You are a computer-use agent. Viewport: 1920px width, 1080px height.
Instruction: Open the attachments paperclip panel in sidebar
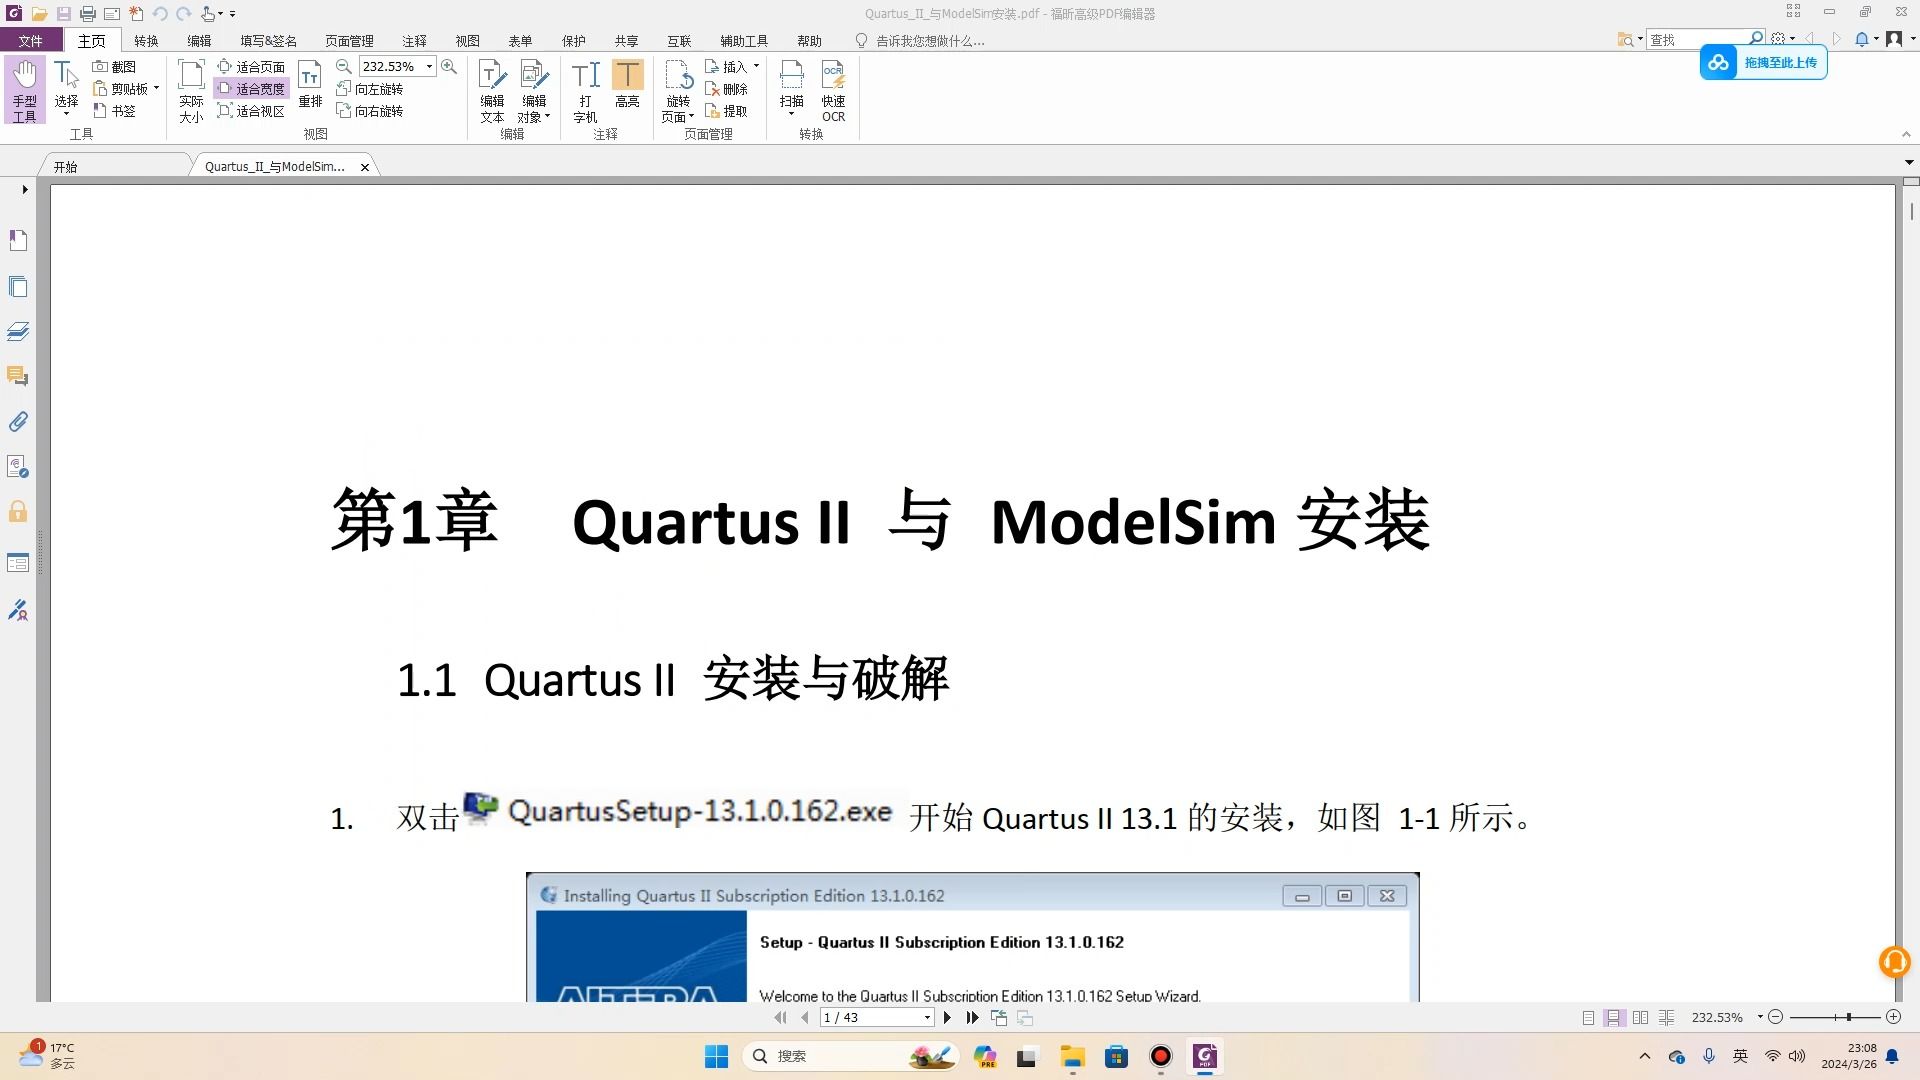click(x=18, y=422)
